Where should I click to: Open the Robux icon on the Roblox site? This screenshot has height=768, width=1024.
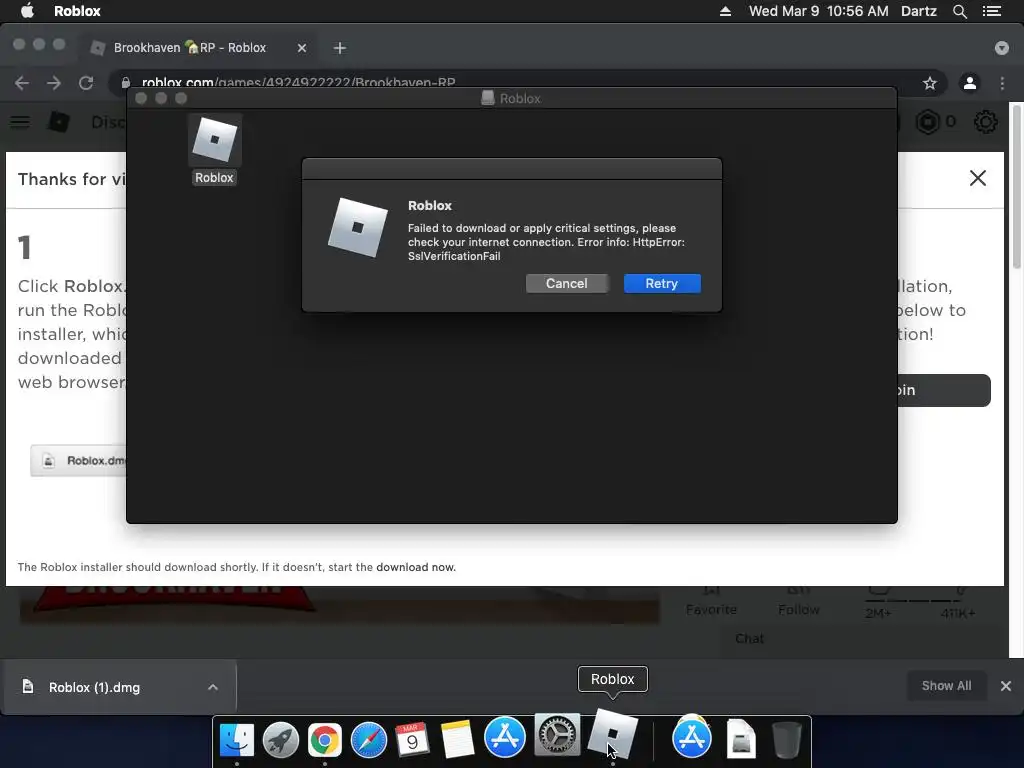click(x=928, y=122)
